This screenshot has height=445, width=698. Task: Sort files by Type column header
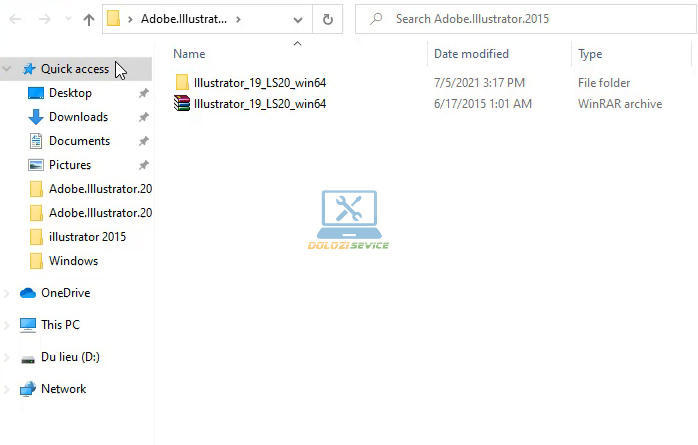[590, 54]
